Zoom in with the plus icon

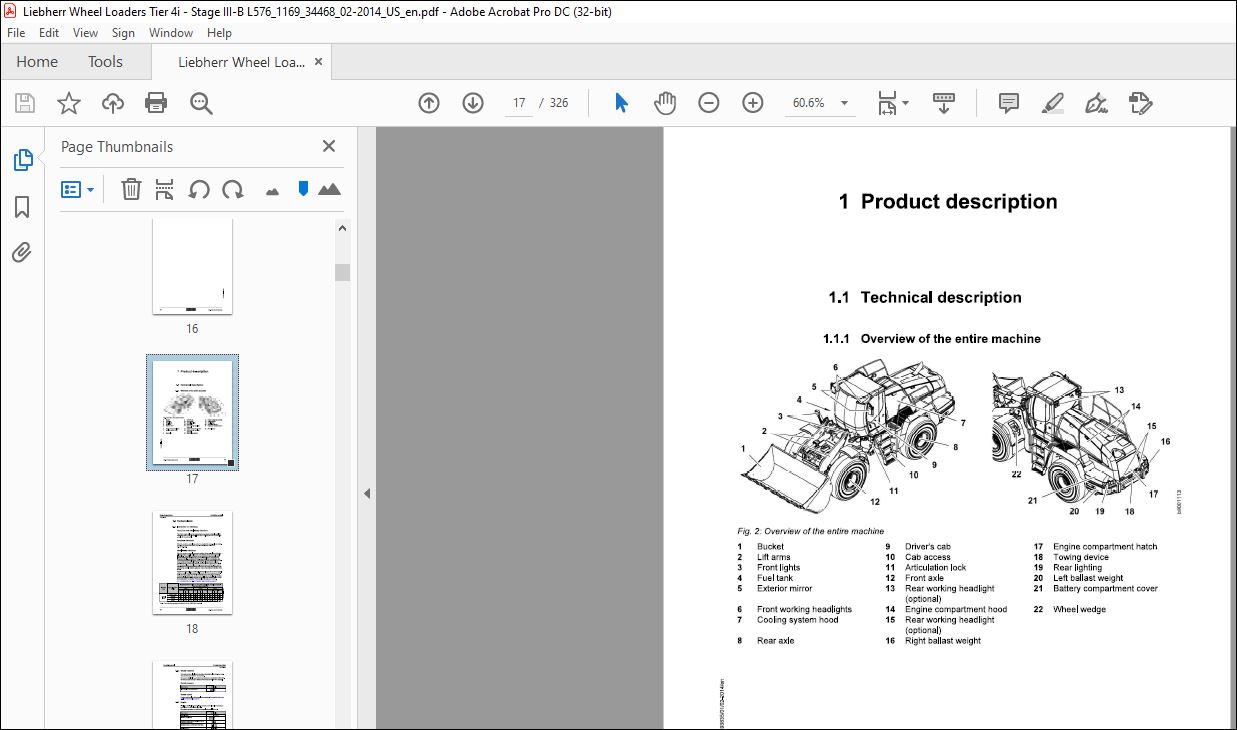point(753,102)
